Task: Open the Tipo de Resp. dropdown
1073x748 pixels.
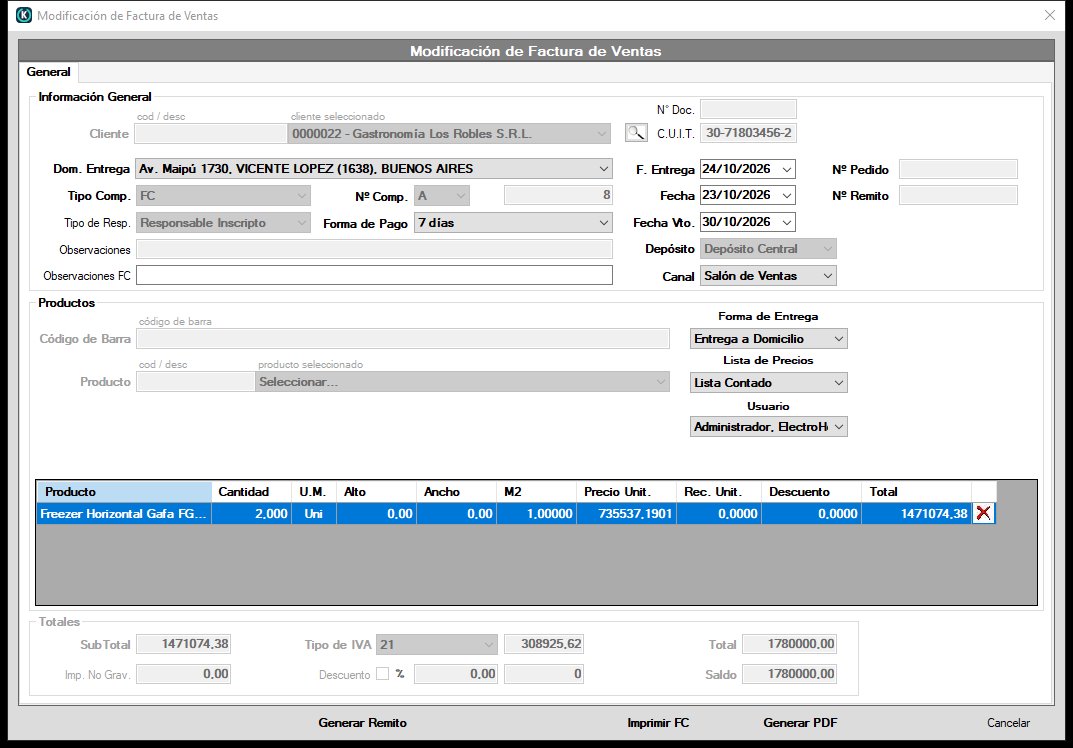Action: (302, 222)
